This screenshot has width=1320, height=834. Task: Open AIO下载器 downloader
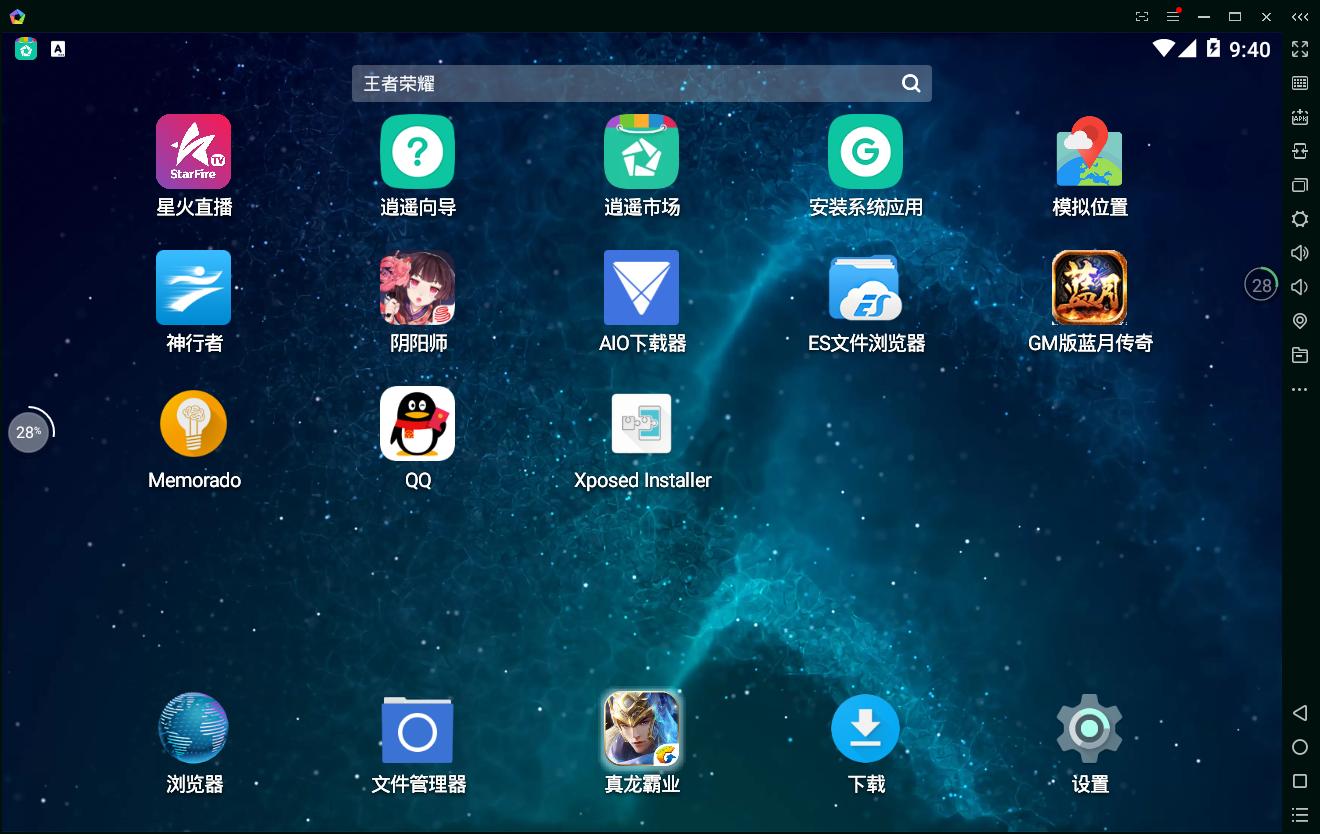coord(642,288)
